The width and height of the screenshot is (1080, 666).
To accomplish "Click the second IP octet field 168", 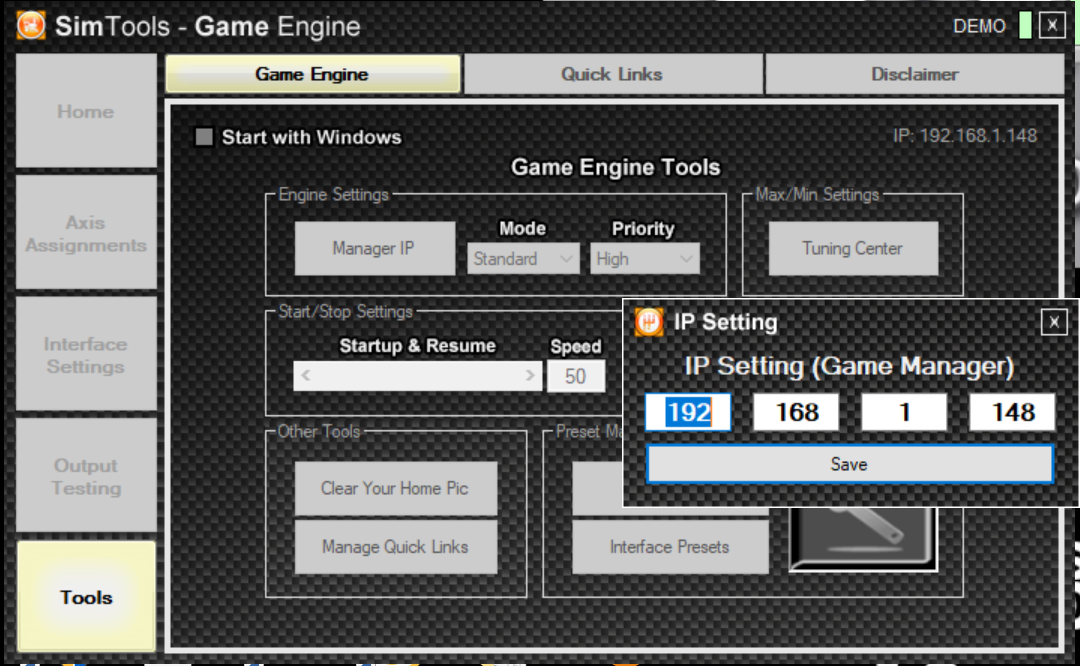I will pos(796,412).
